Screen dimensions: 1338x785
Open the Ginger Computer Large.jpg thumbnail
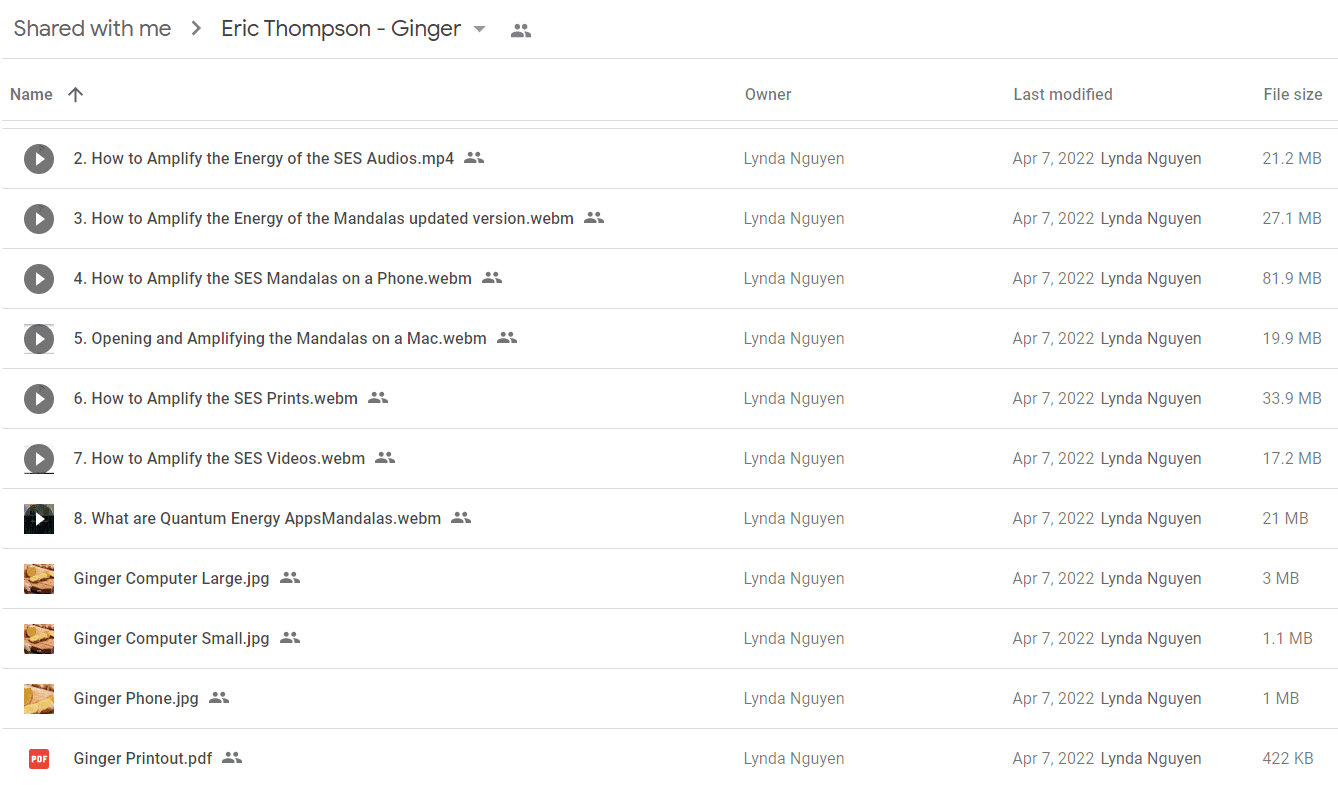pyautogui.click(x=39, y=578)
